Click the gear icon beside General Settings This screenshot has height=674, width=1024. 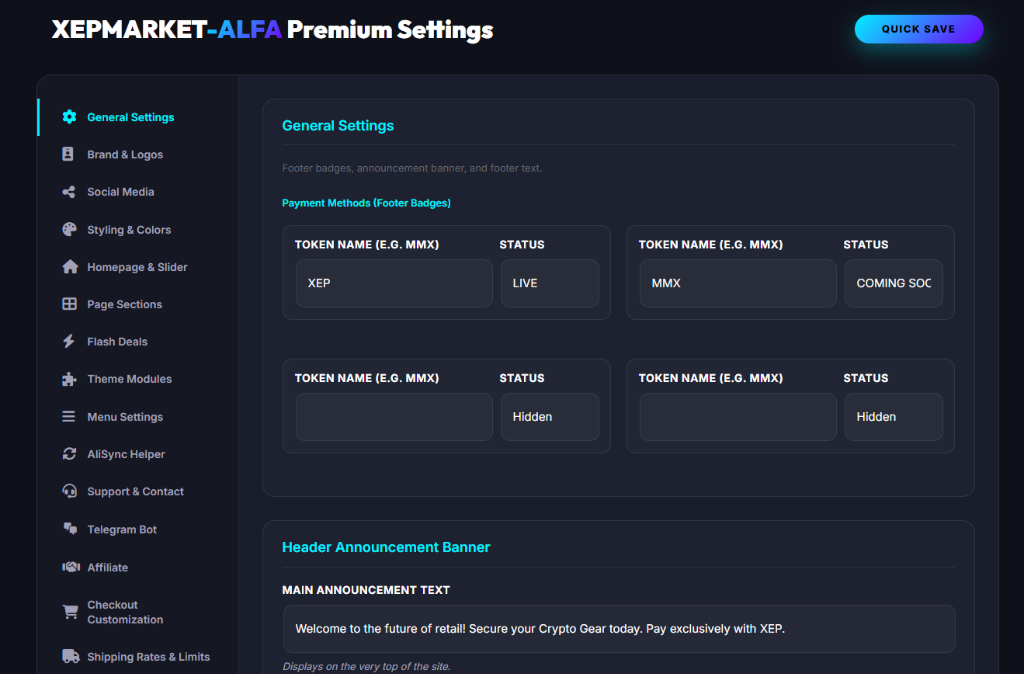(x=69, y=117)
